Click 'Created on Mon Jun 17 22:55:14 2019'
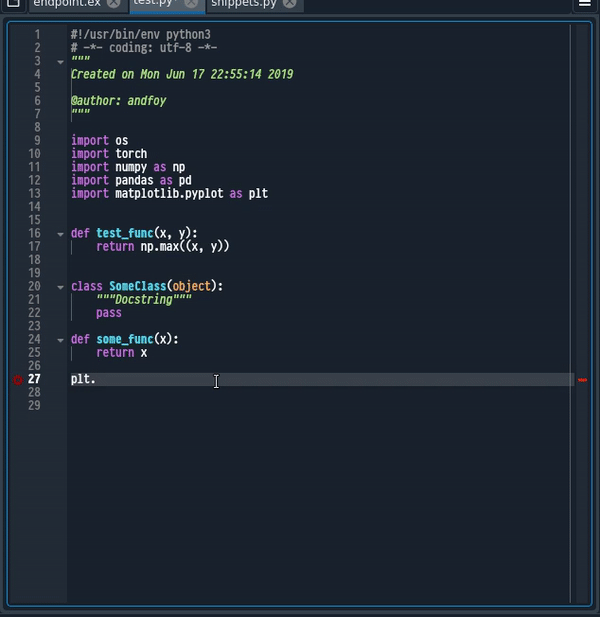 [182, 74]
